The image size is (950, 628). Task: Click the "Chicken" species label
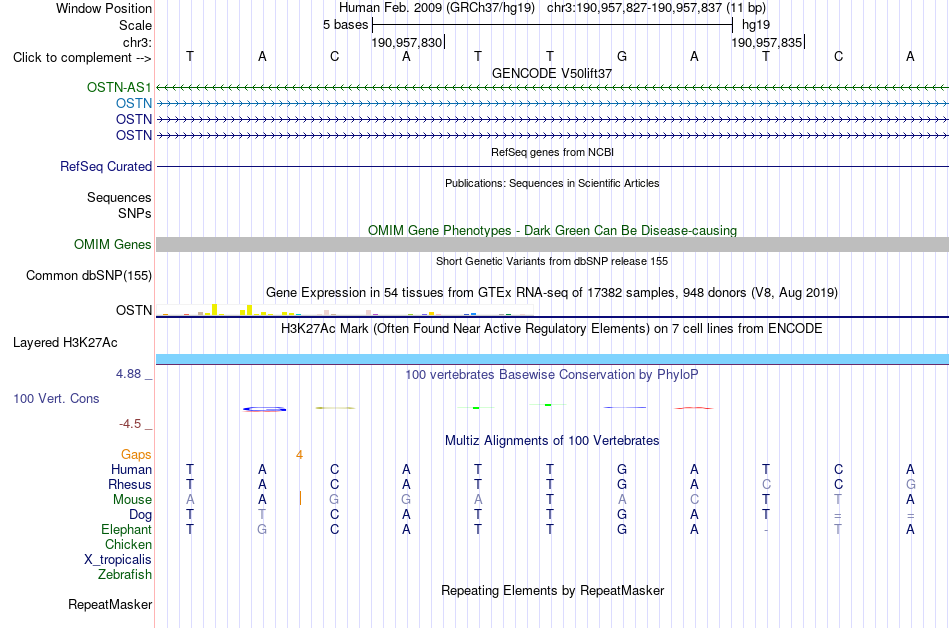[x=128, y=544]
